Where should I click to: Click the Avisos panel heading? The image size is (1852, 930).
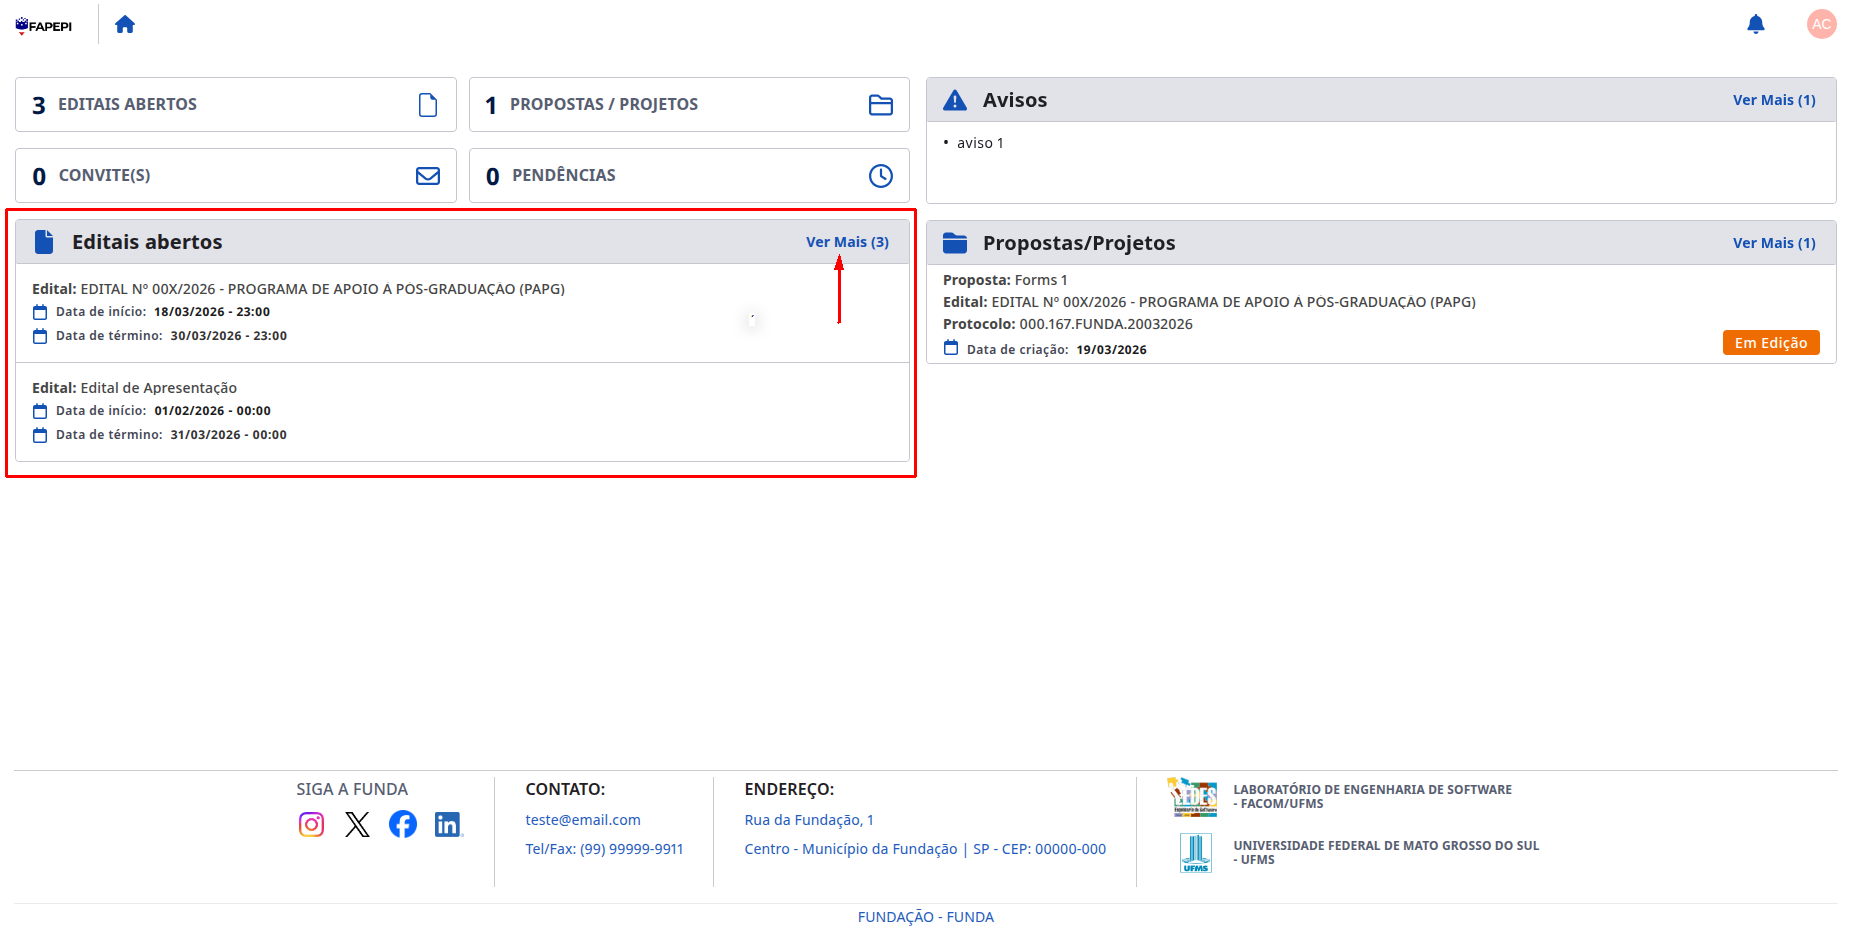(x=1015, y=100)
